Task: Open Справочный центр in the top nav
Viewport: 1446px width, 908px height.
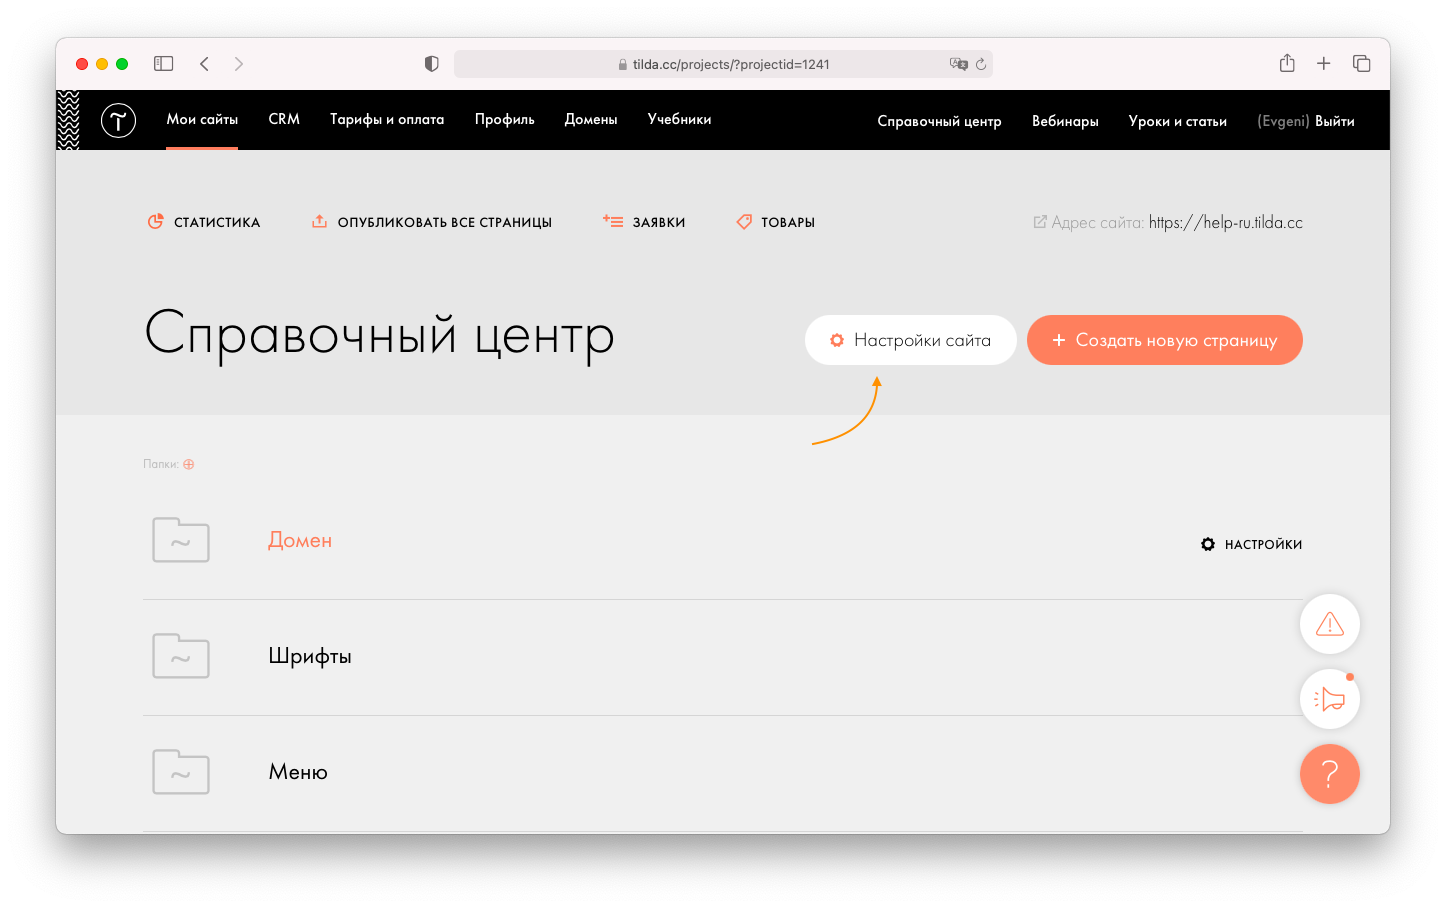Action: (x=939, y=121)
